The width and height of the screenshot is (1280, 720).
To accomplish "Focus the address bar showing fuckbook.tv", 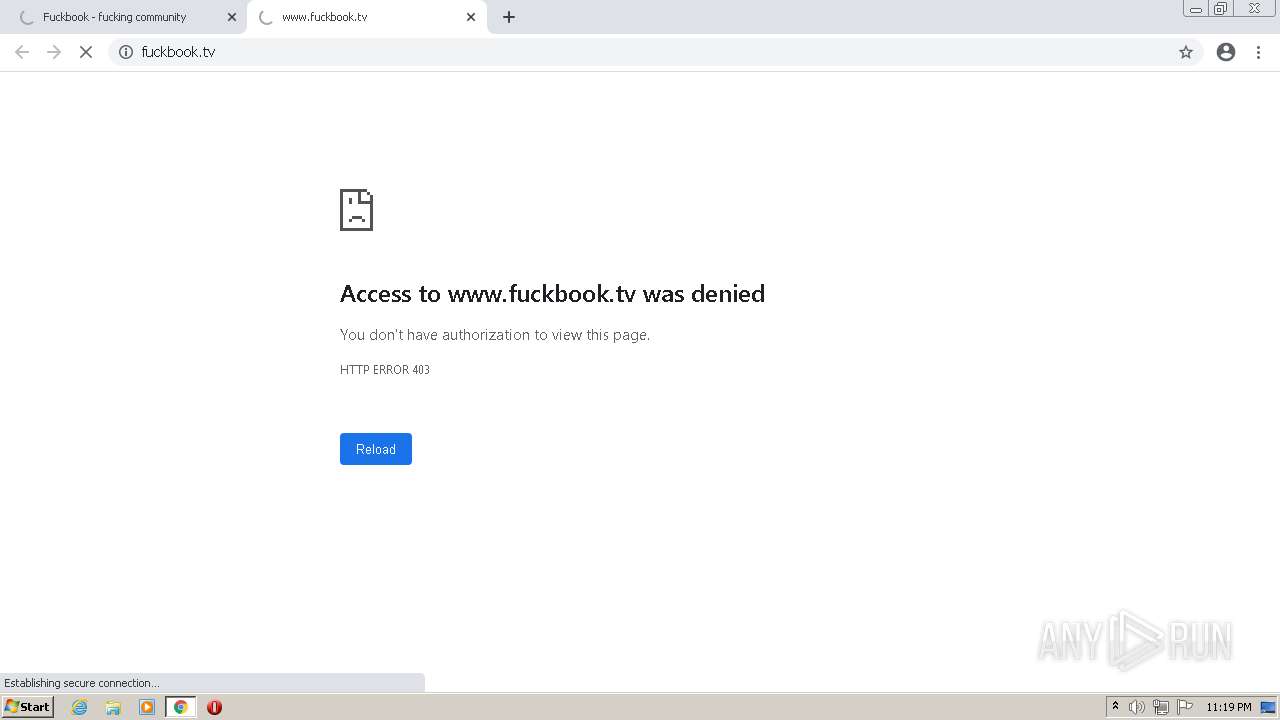I will (x=655, y=52).
